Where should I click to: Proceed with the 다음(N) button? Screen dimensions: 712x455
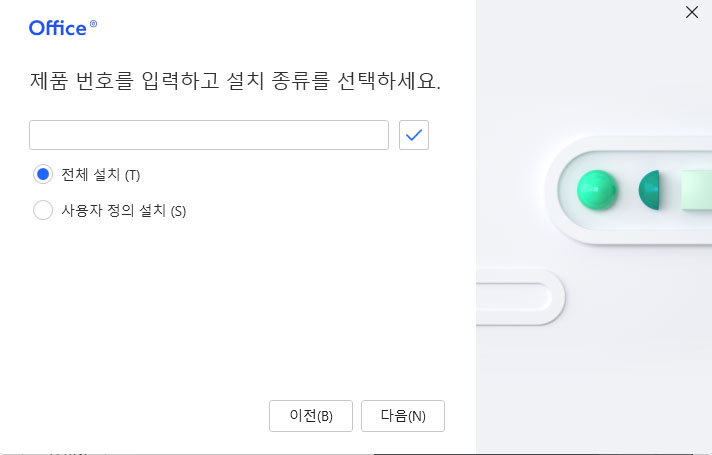coord(402,416)
